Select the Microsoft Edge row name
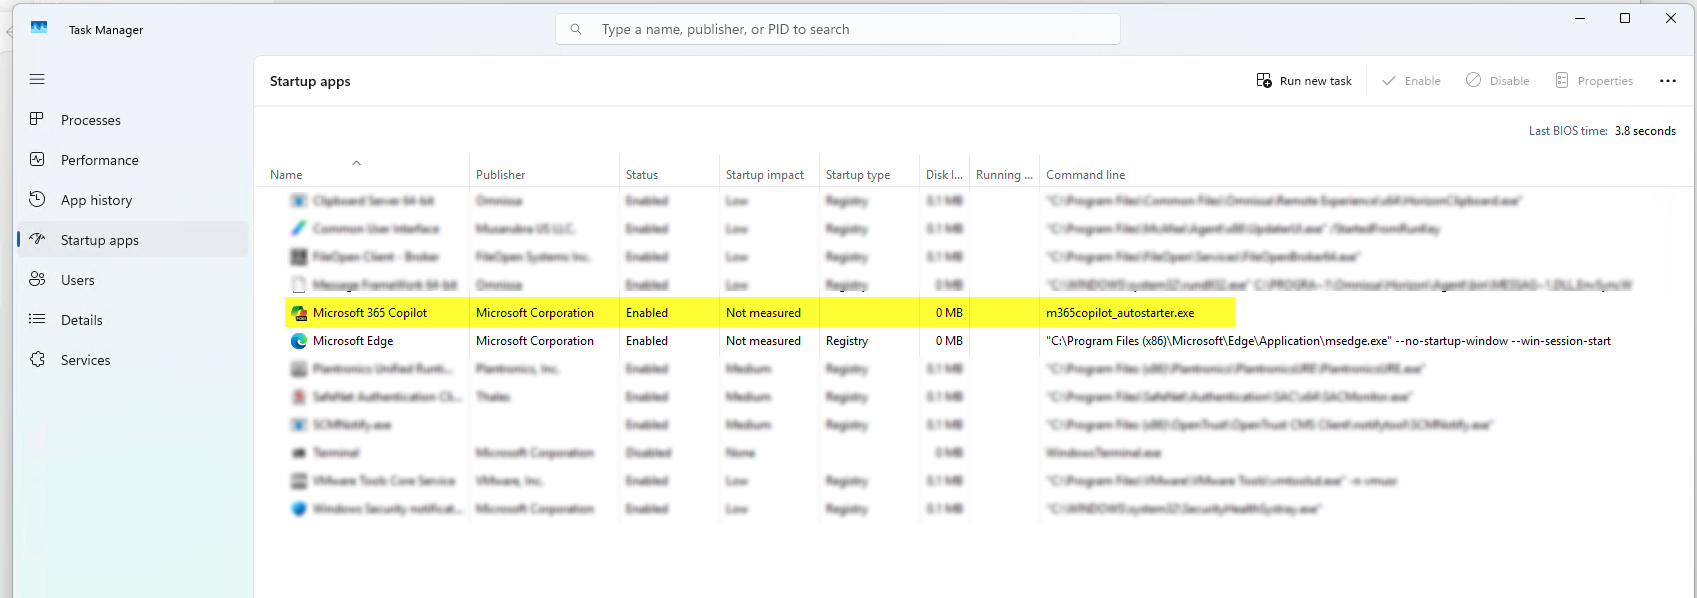The height and width of the screenshot is (598, 1697). (x=353, y=341)
